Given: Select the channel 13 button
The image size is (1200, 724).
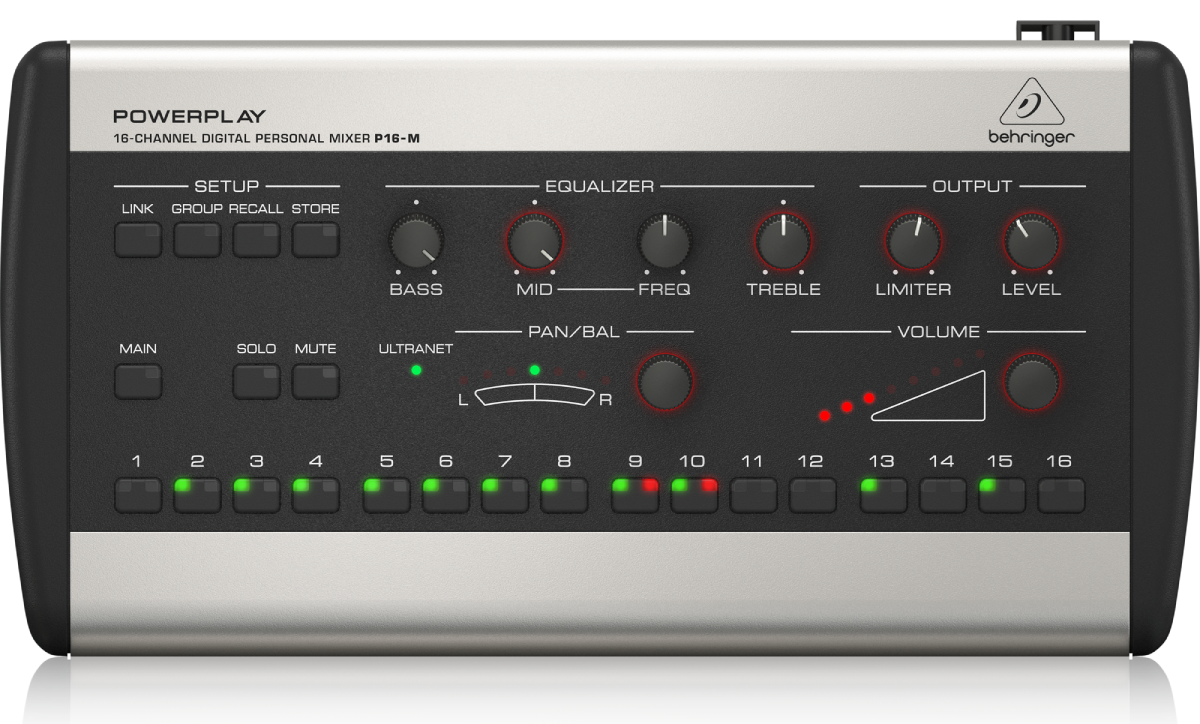Looking at the screenshot, I should 883,495.
